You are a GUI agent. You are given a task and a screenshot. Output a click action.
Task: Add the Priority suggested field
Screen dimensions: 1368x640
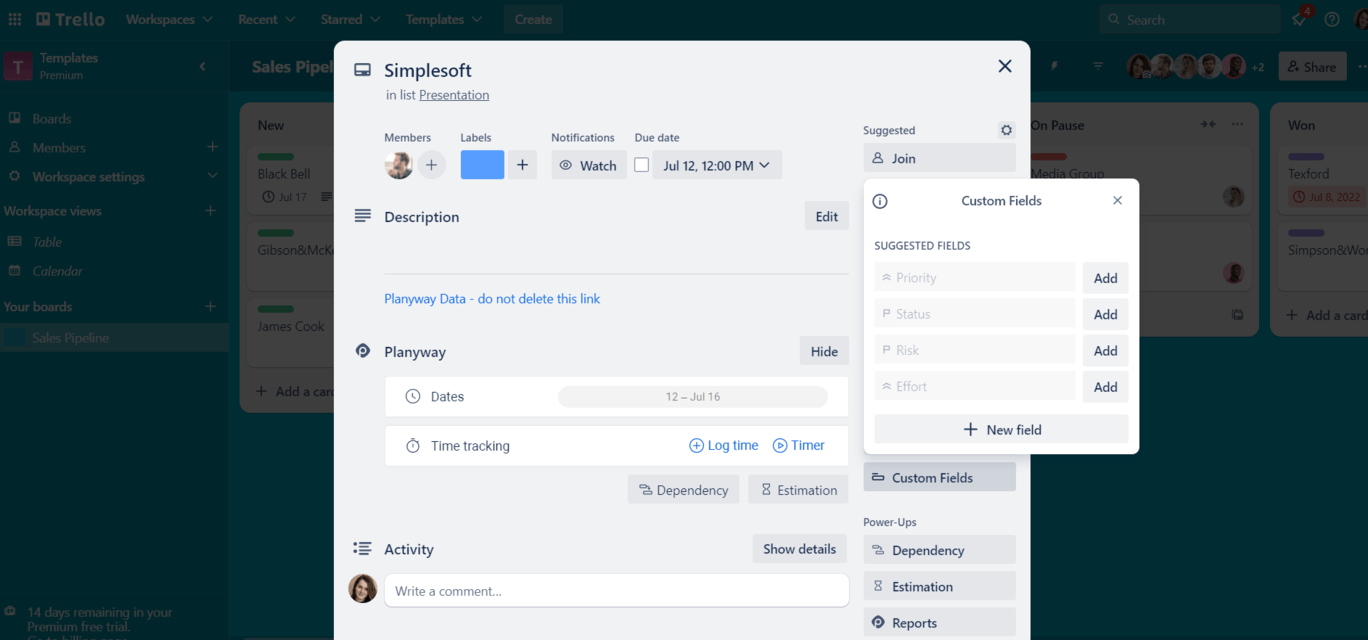[x=1105, y=278]
